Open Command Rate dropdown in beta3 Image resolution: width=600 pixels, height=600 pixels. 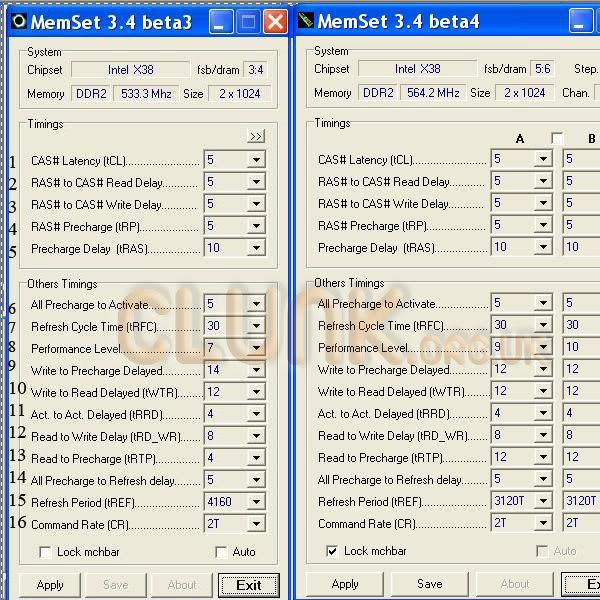point(256,524)
